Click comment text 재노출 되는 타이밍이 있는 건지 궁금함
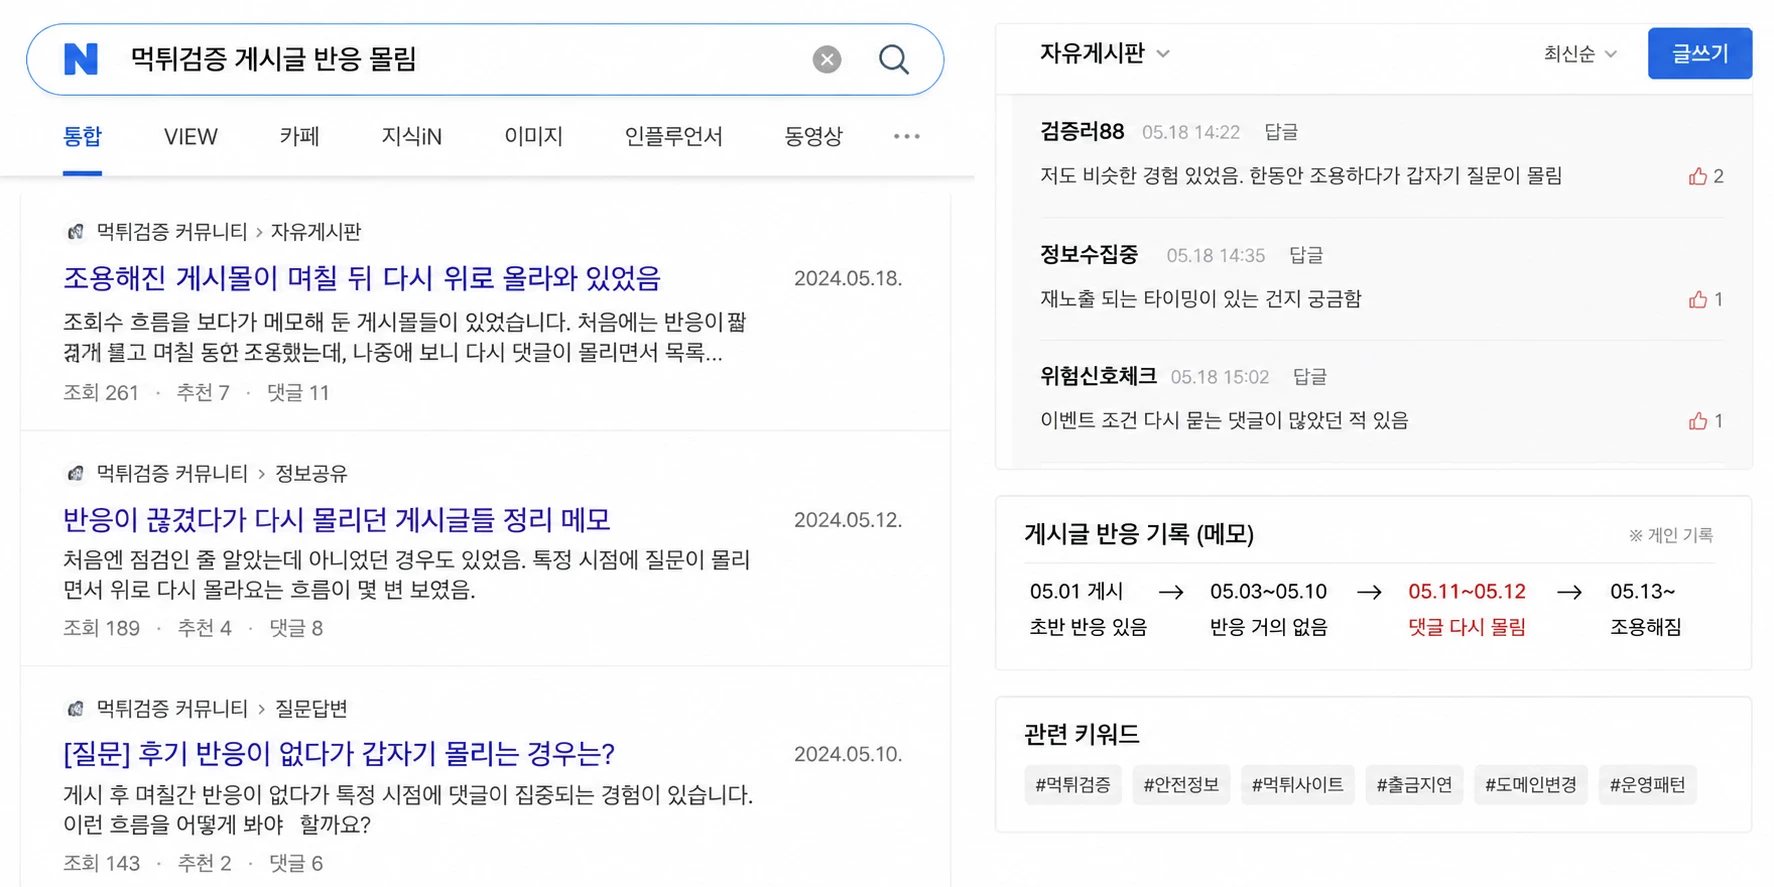Image resolution: width=1774 pixels, height=887 pixels. click(1200, 299)
